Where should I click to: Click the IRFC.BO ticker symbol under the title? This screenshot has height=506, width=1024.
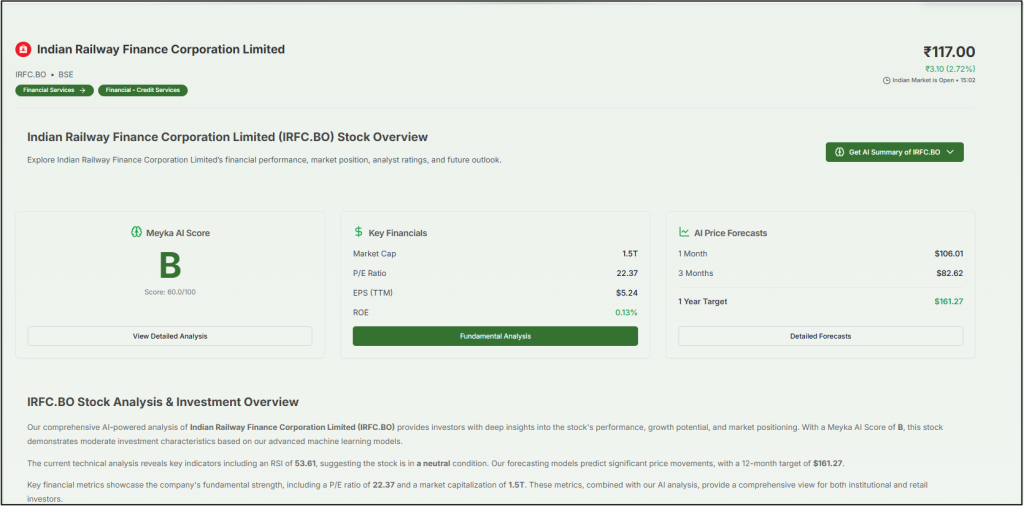point(30,74)
